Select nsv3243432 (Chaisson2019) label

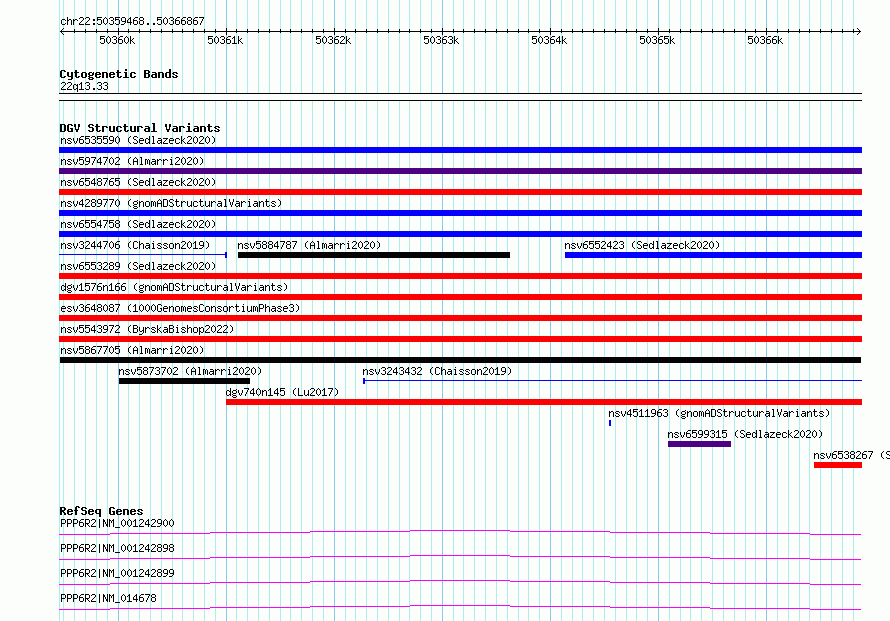[x=437, y=371]
